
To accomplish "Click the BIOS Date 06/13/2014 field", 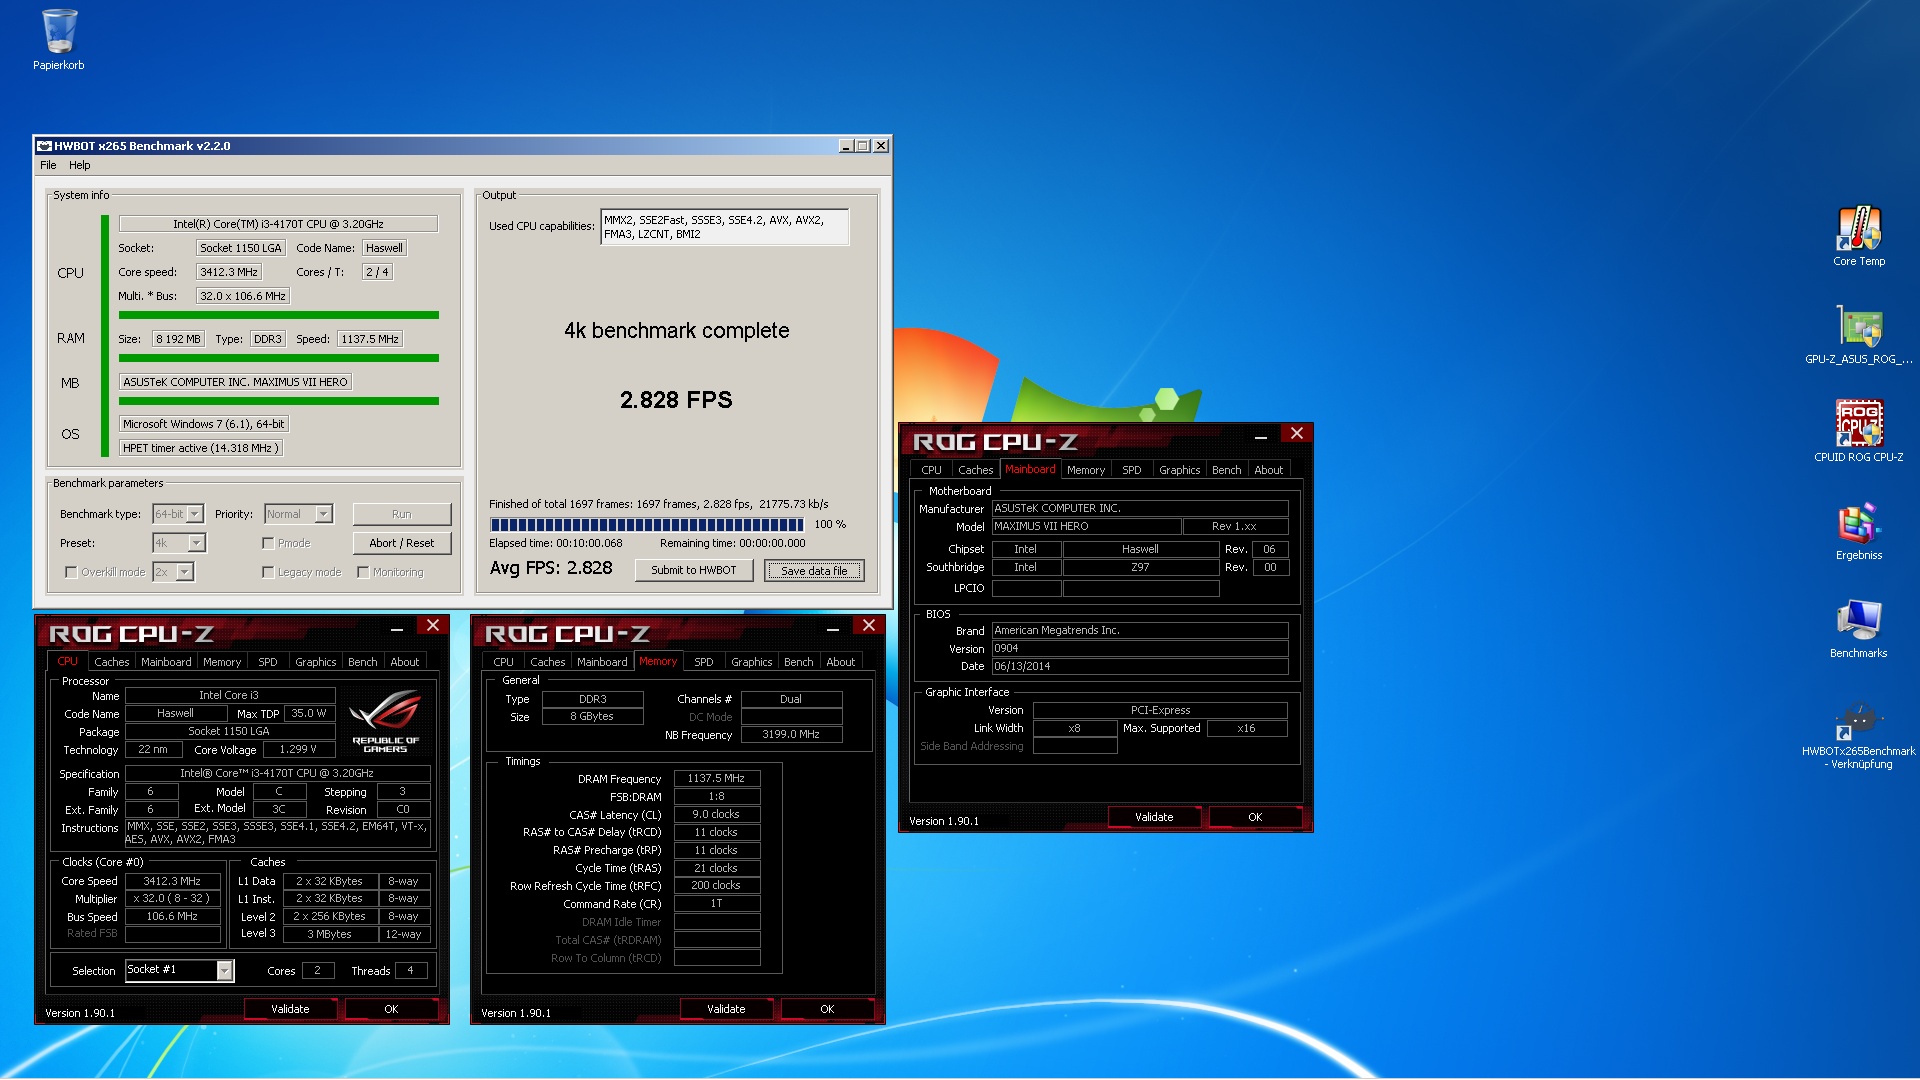I will coord(1140,666).
